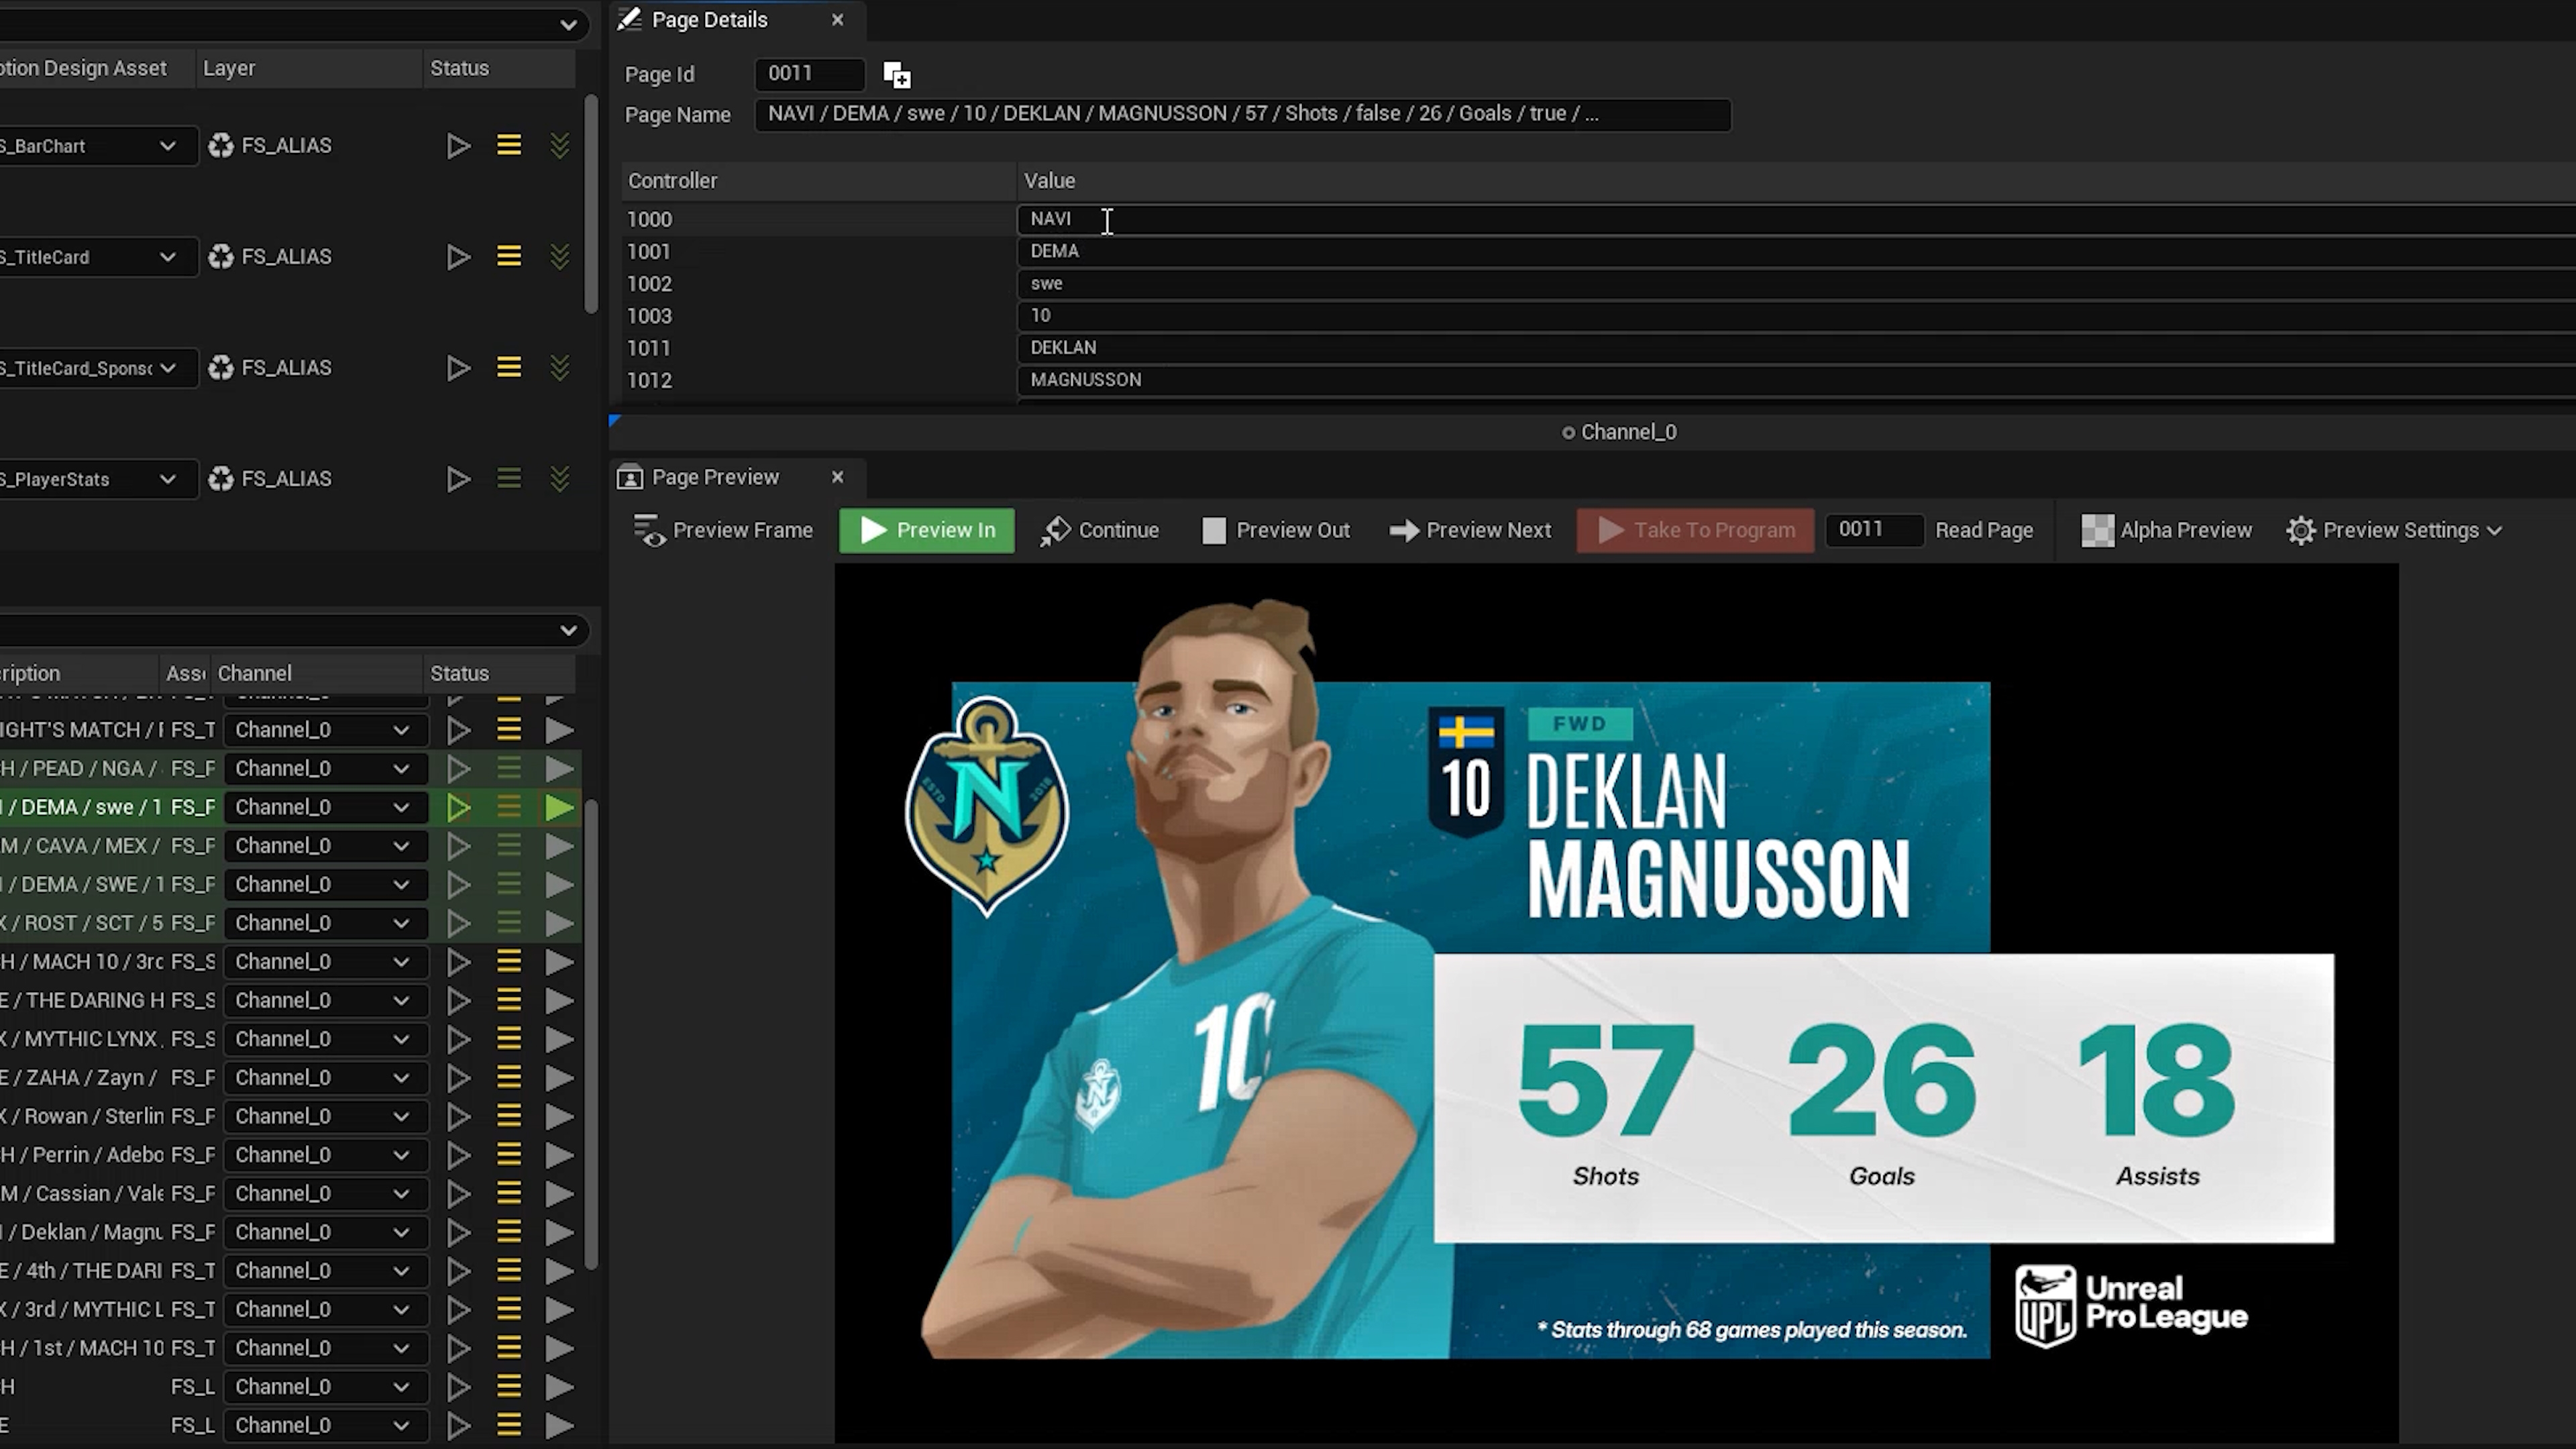Switch to the Page Details tab
Image resolution: width=2576 pixels, height=1449 pixels.
coord(709,20)
